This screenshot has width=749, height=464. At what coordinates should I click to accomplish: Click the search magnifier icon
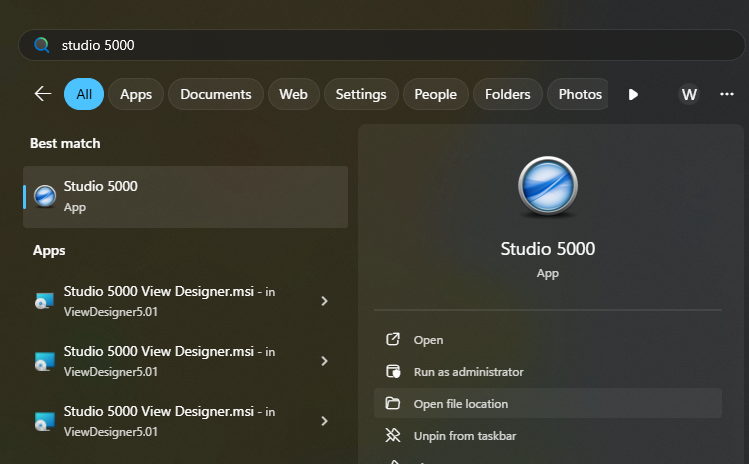point(41,45)
